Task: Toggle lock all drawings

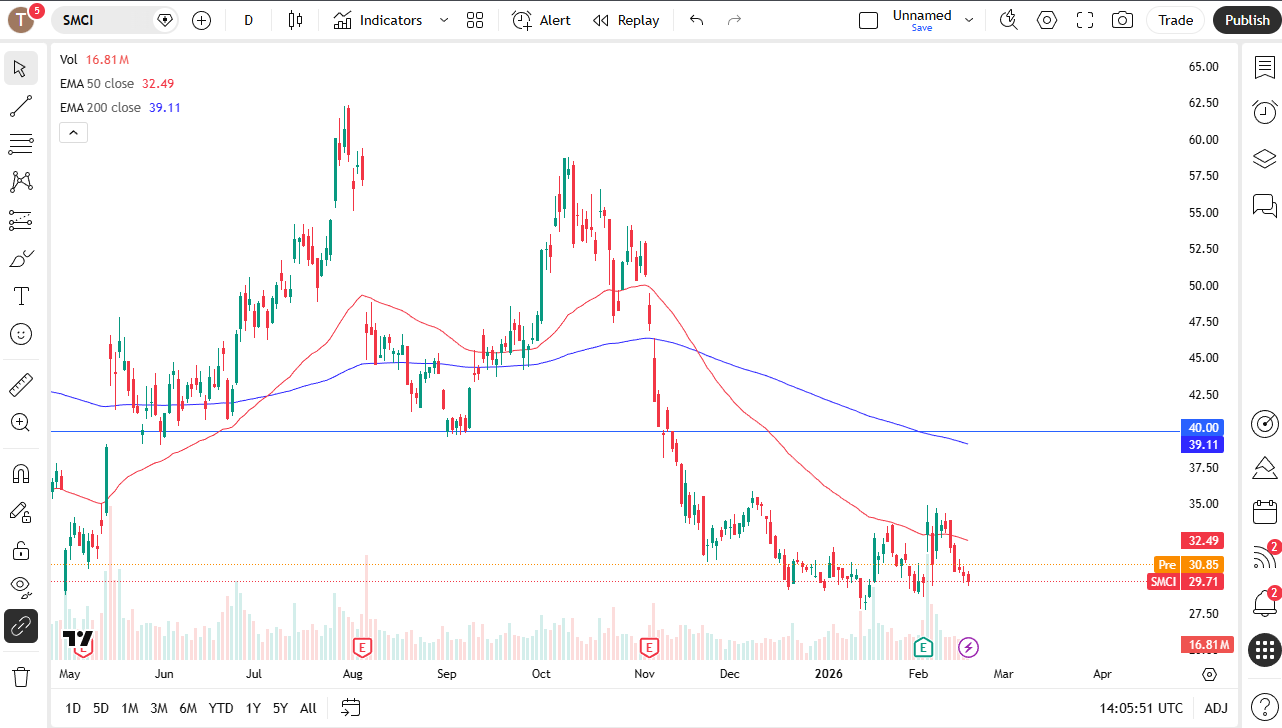Action: (21, 550)
